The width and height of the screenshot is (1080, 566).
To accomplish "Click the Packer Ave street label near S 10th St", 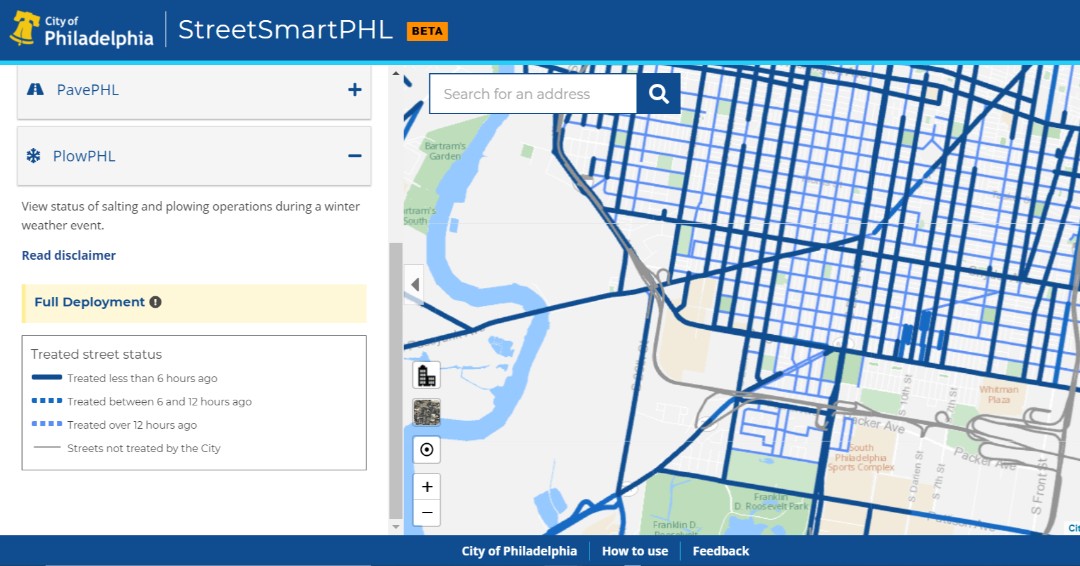I will click(x=875, y=423).
